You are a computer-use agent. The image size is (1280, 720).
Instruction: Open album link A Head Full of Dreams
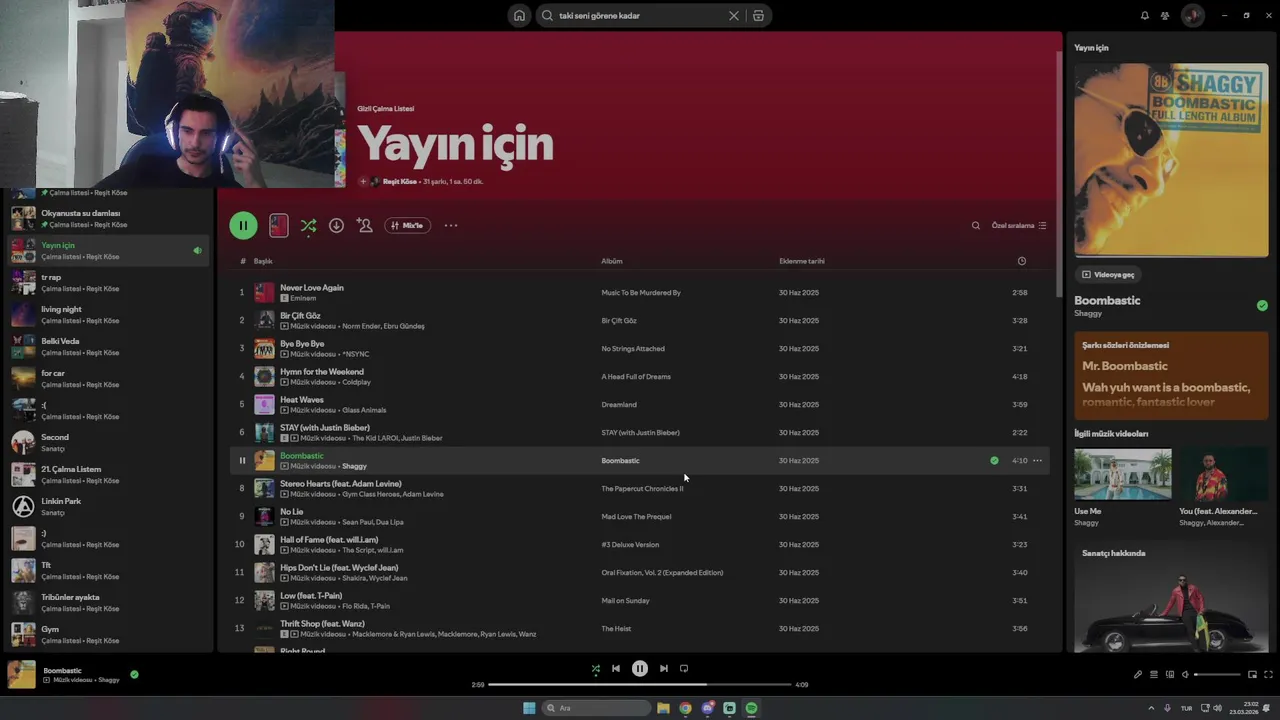(x=636, y=377)
